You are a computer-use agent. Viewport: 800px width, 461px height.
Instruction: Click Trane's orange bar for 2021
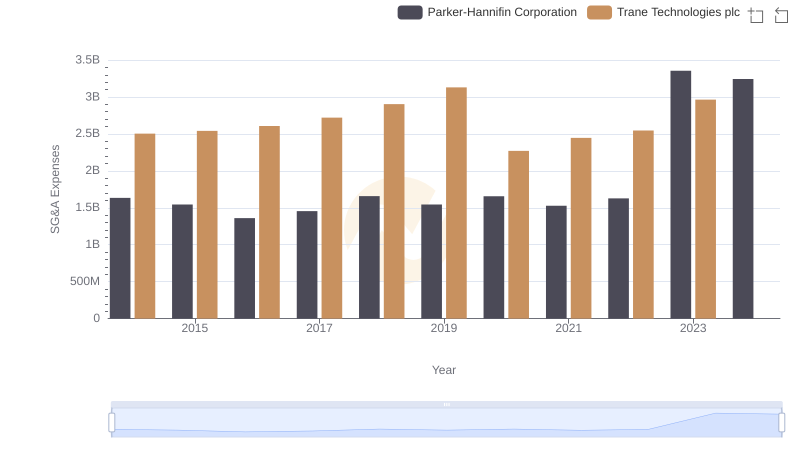(x=581, y=228)
